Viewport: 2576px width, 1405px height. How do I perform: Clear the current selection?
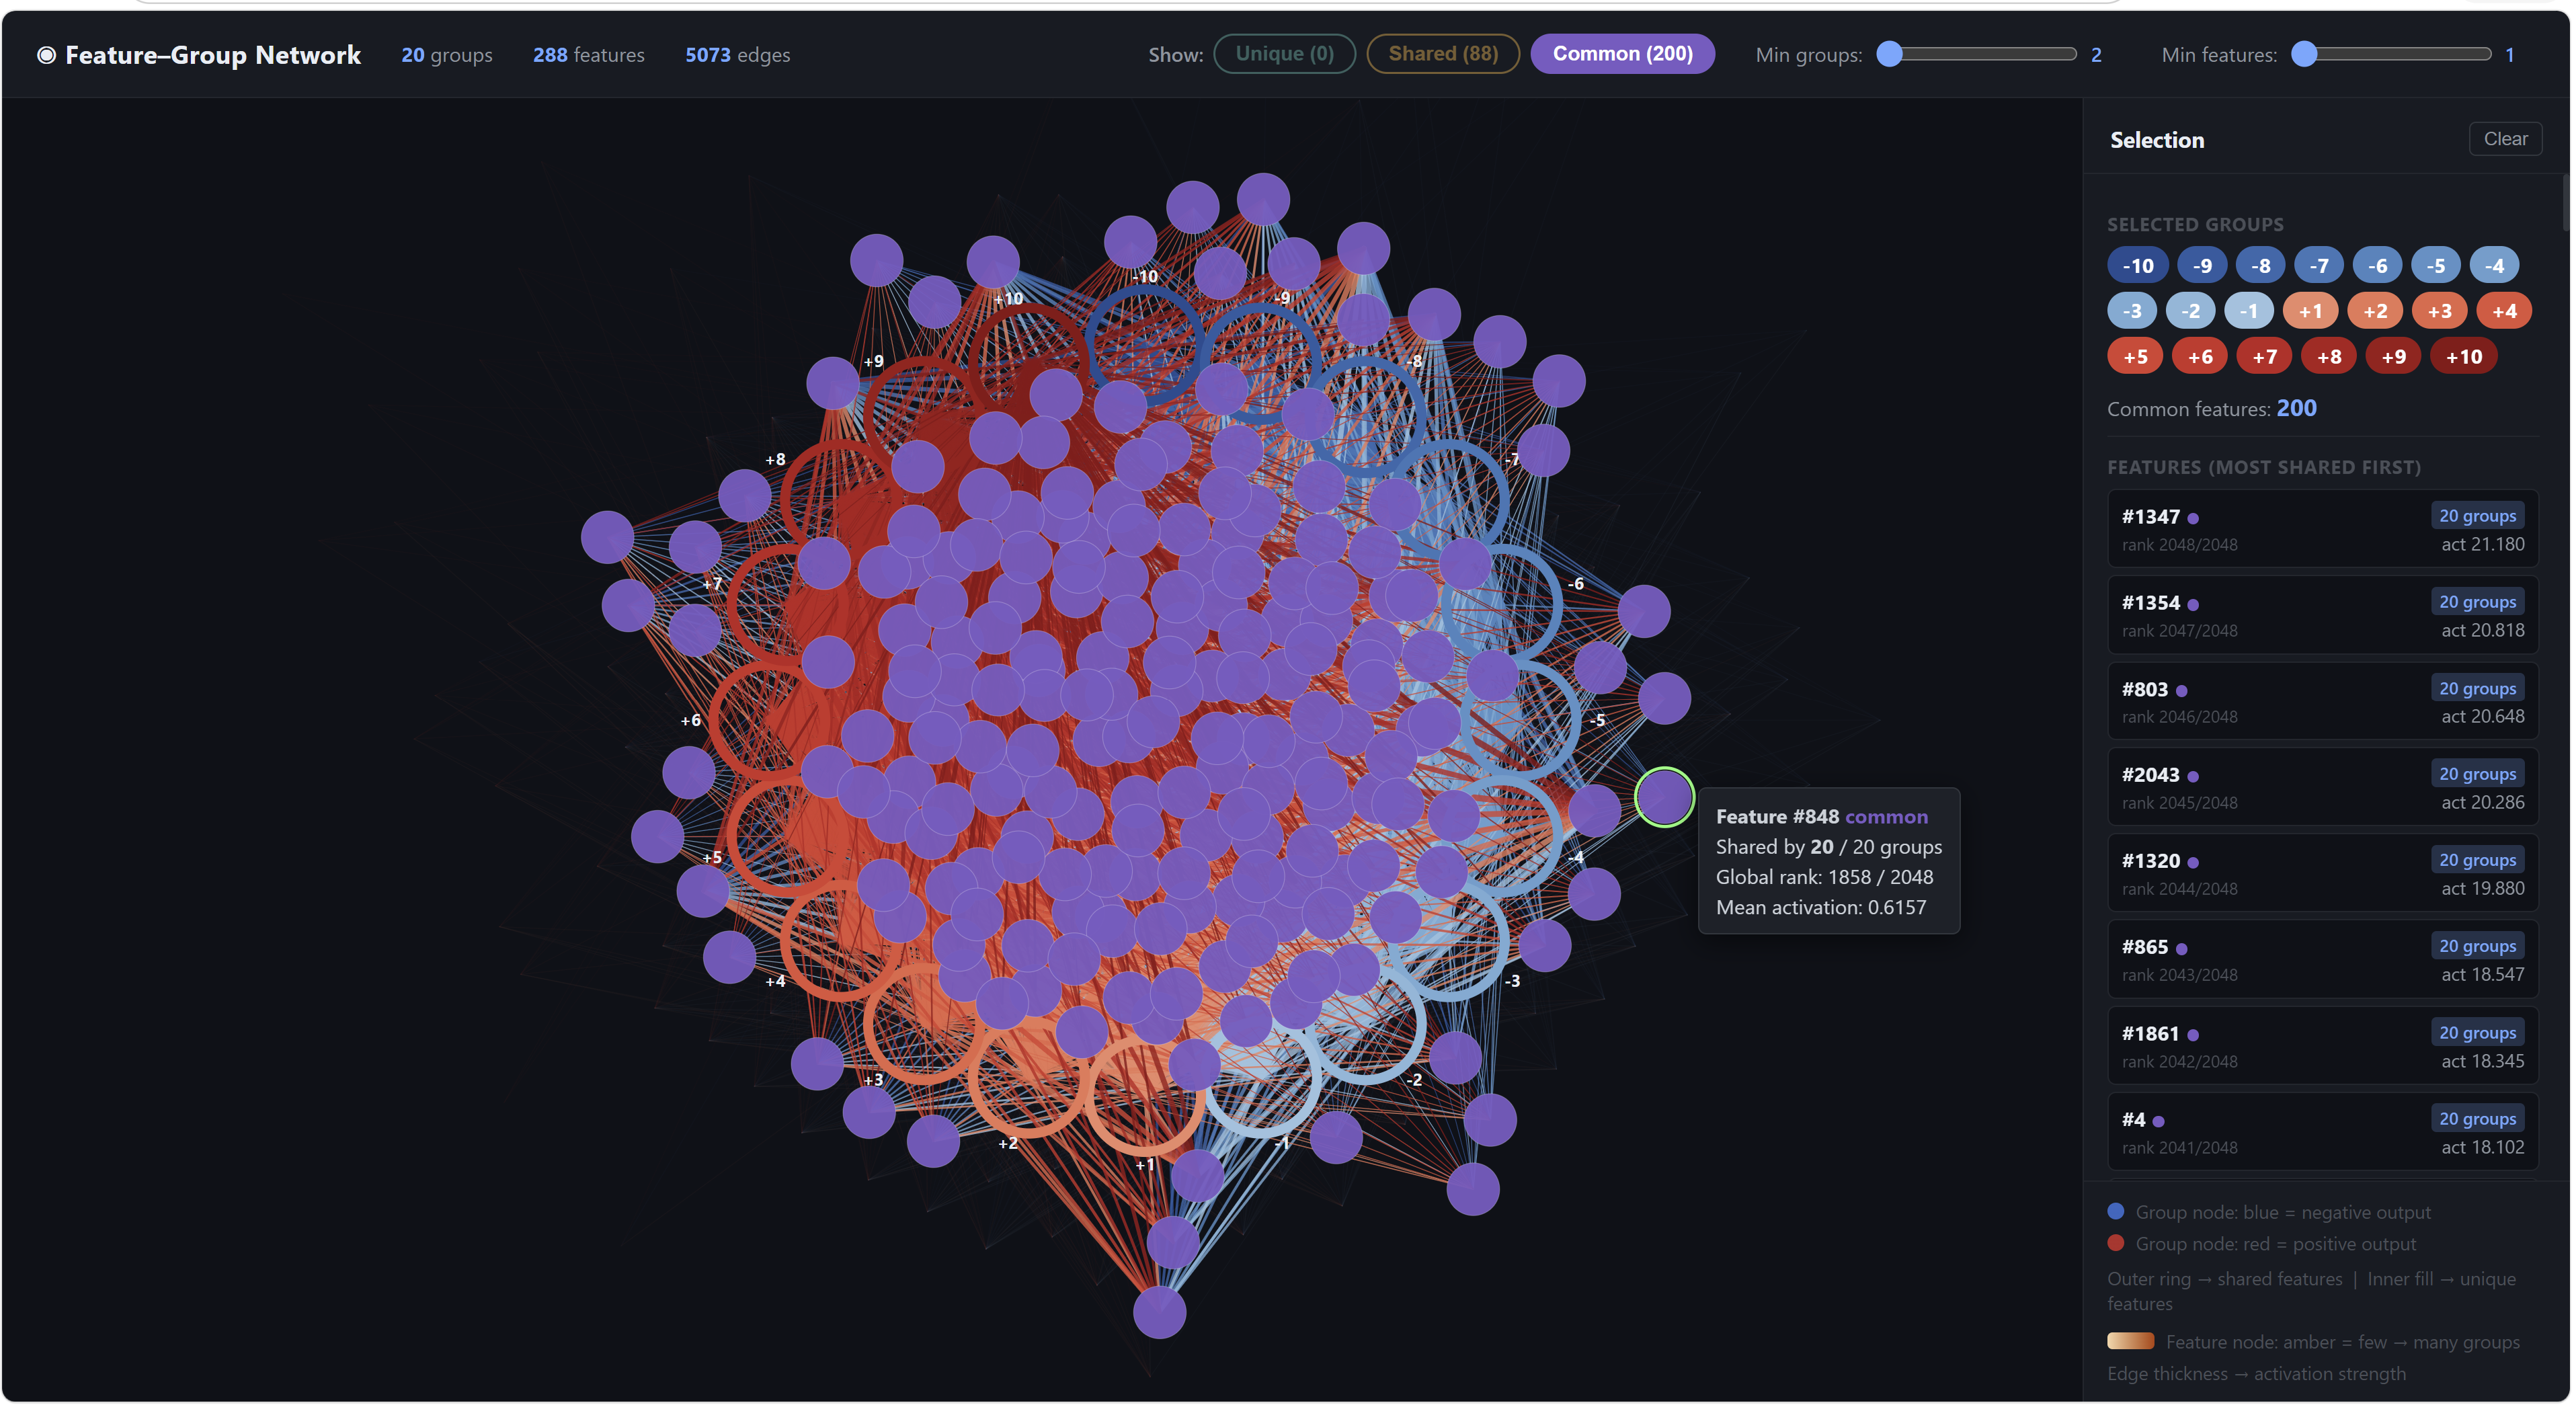click(2505, 139)
